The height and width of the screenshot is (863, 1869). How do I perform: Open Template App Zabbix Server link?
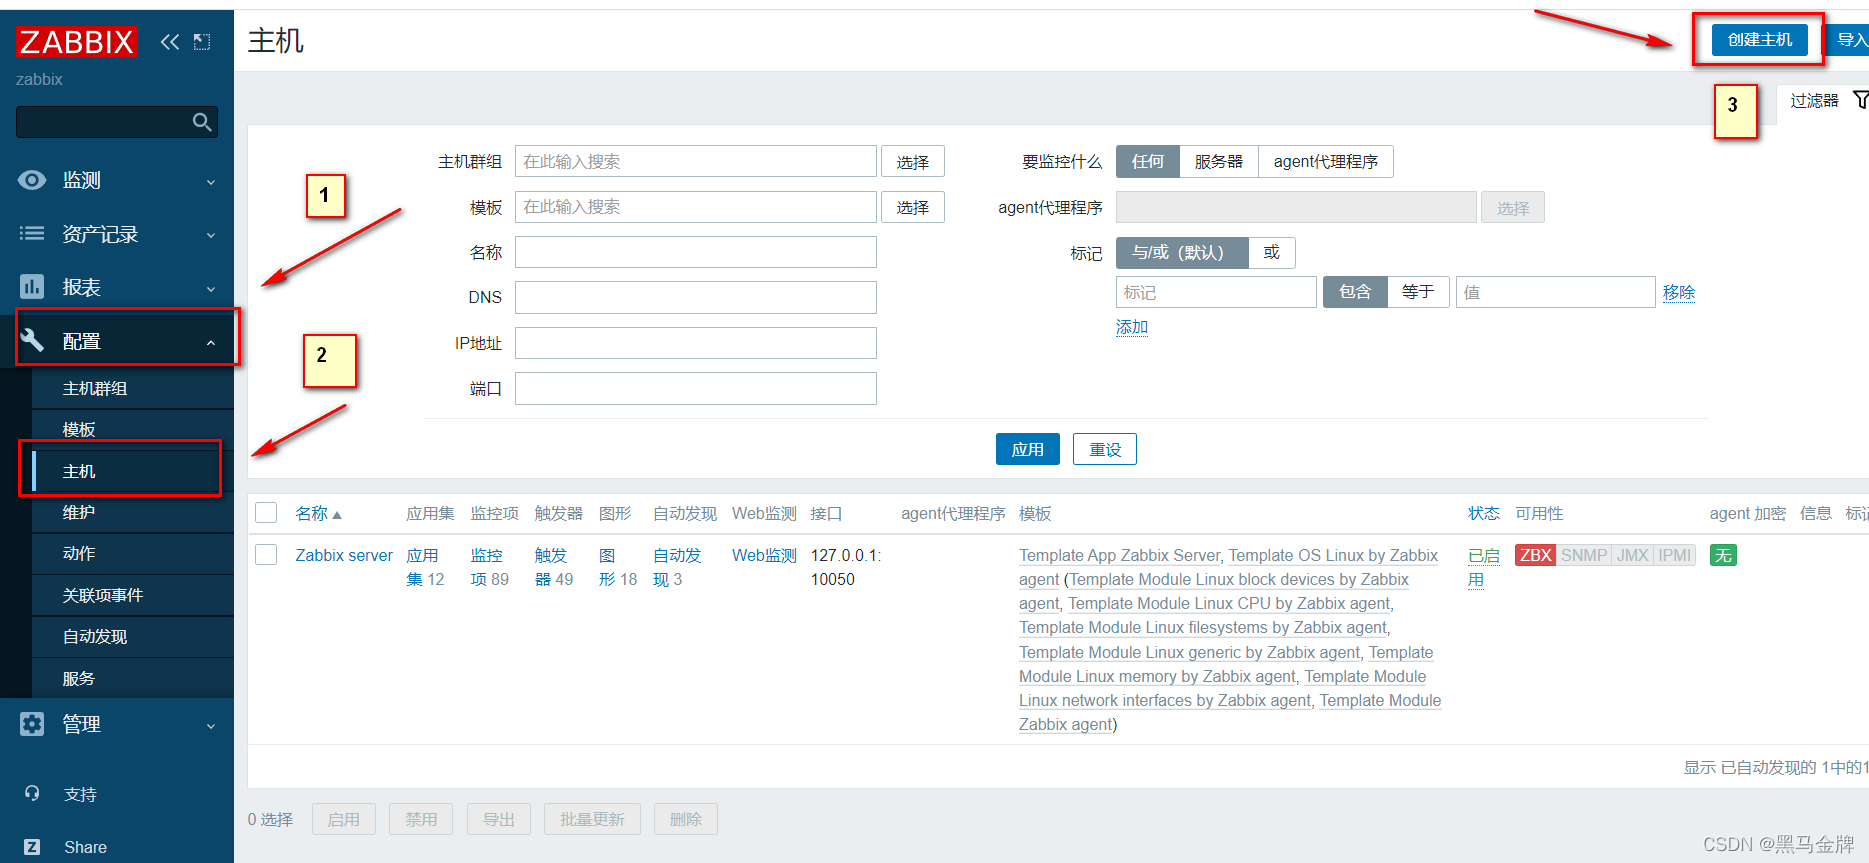[1120, 555]
